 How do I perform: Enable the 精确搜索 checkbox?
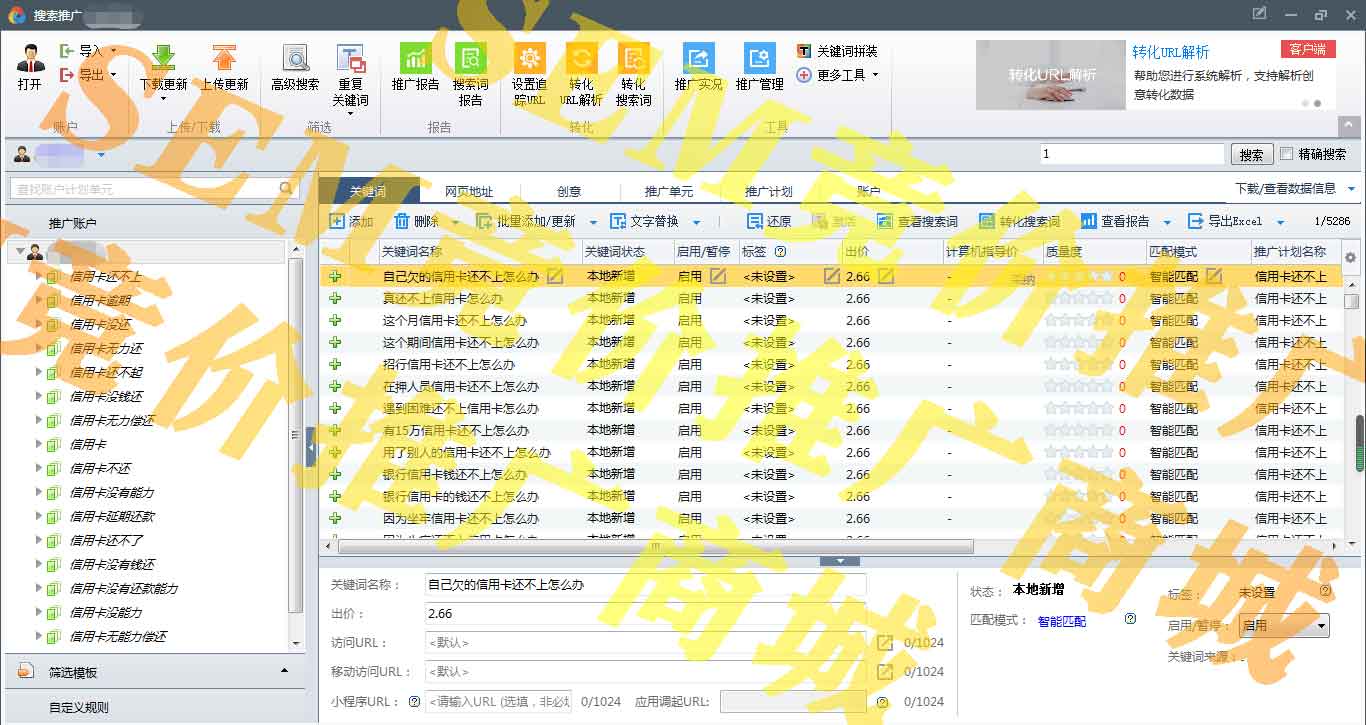(x=1287, y=154)
